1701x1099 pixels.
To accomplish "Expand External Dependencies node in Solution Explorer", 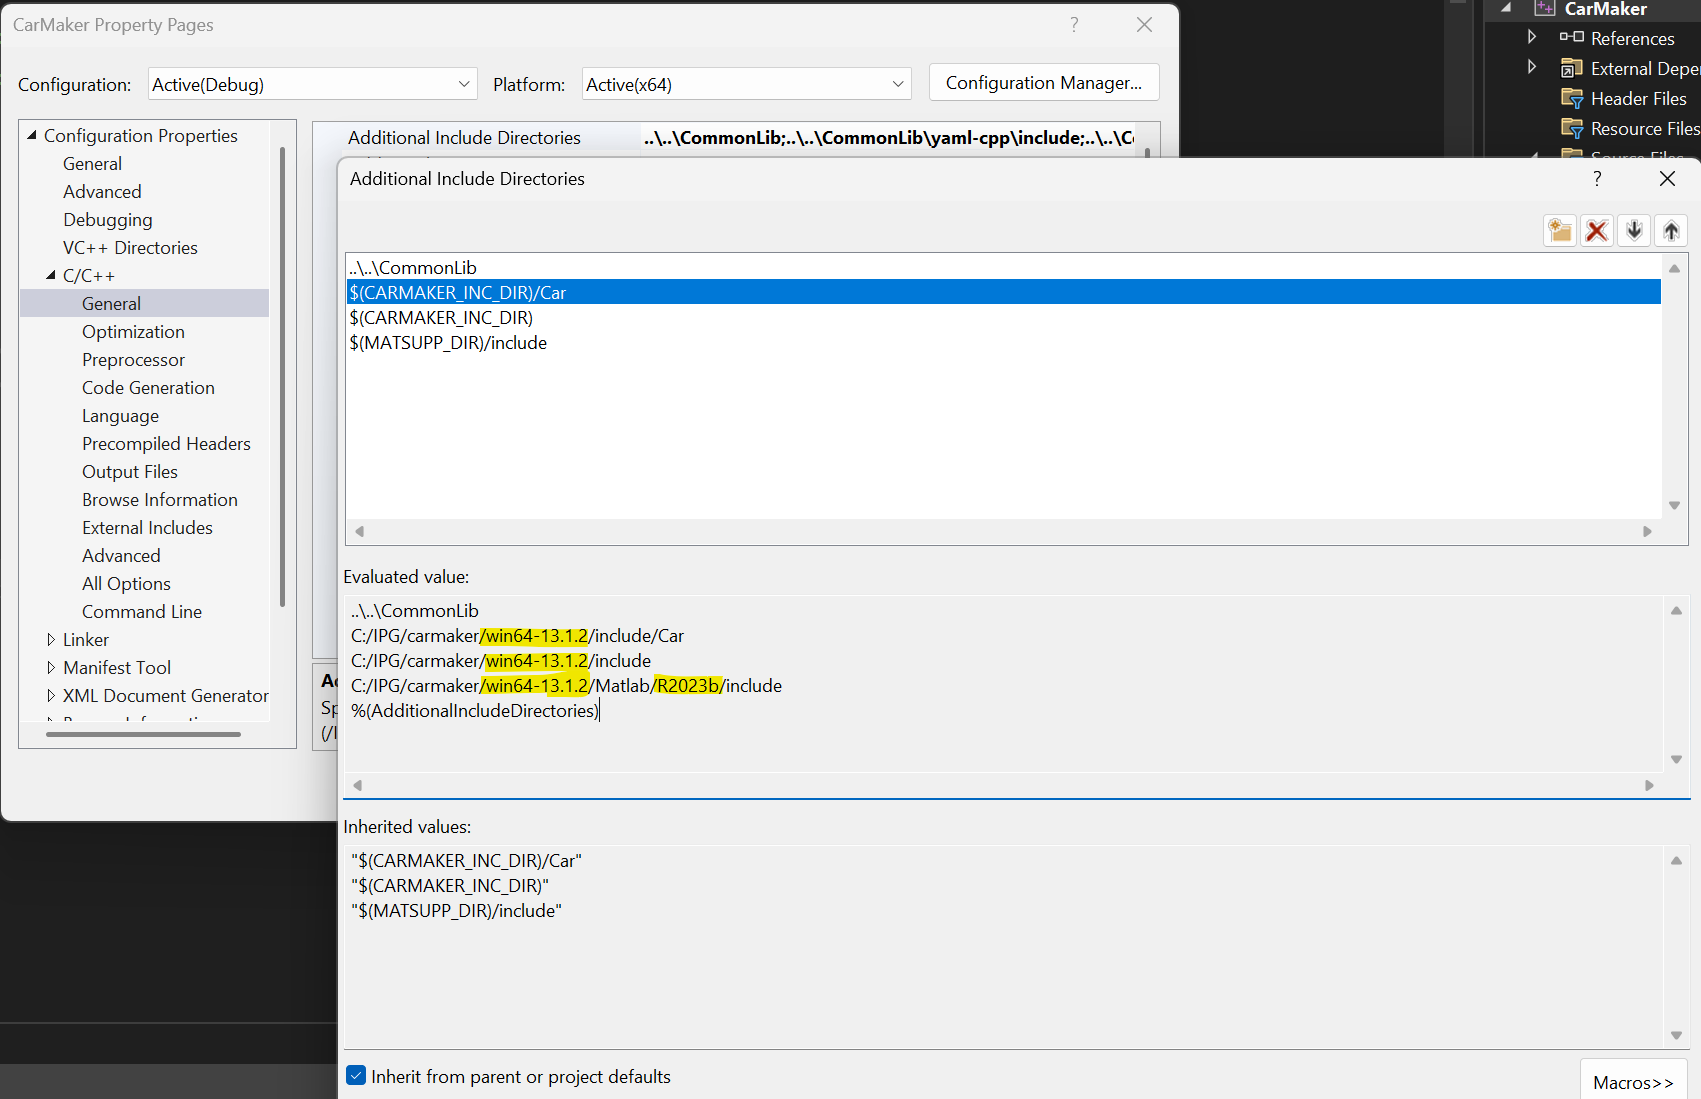I will (1531, 67).
